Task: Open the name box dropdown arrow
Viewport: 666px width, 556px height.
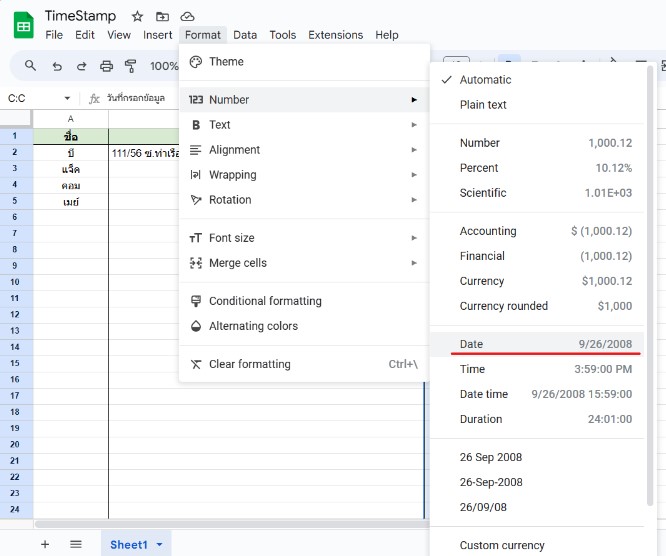Action: coord(67,99)
